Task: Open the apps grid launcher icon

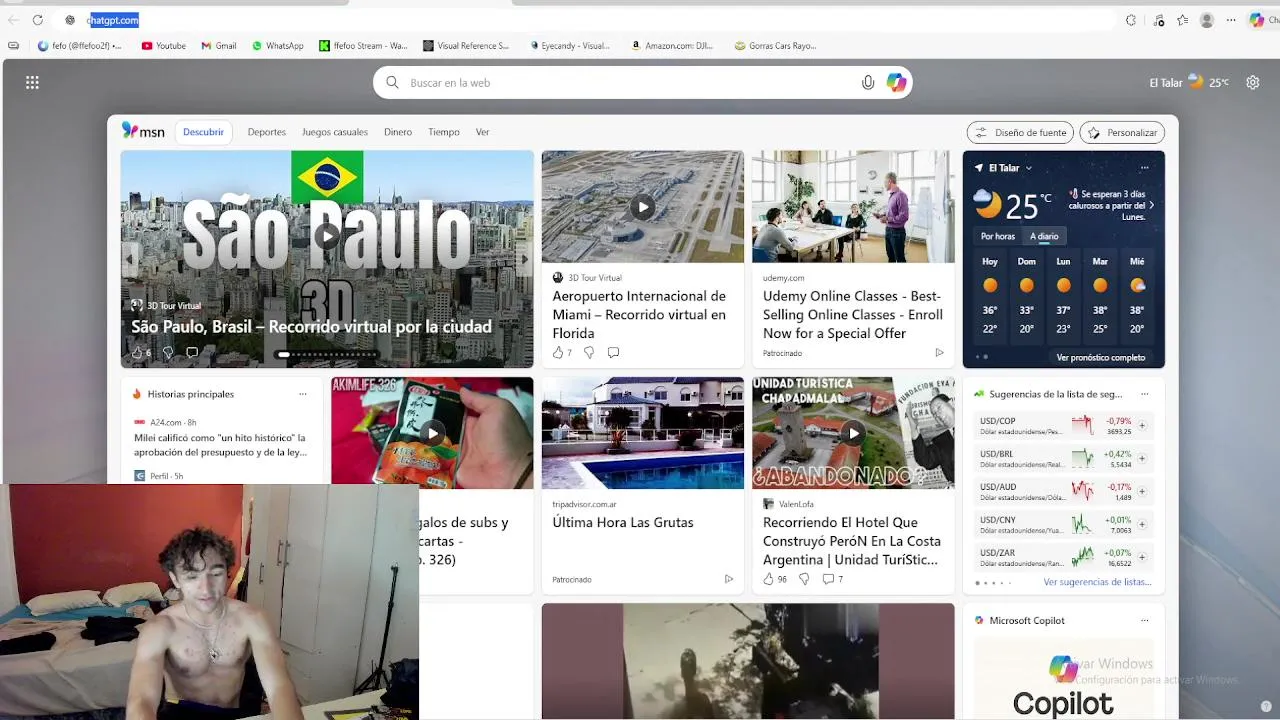Action: pos(32,83)
